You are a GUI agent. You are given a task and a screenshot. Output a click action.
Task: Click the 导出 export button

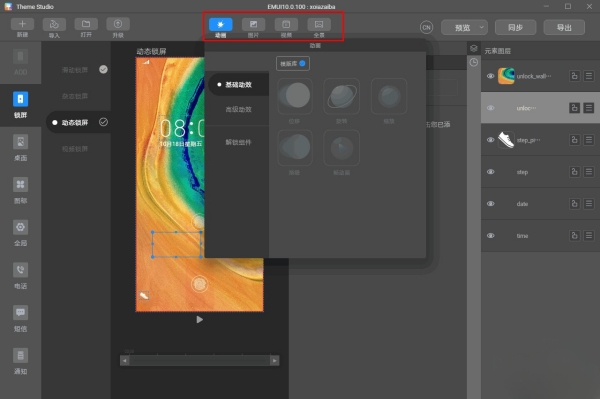[x=564, y=28]
